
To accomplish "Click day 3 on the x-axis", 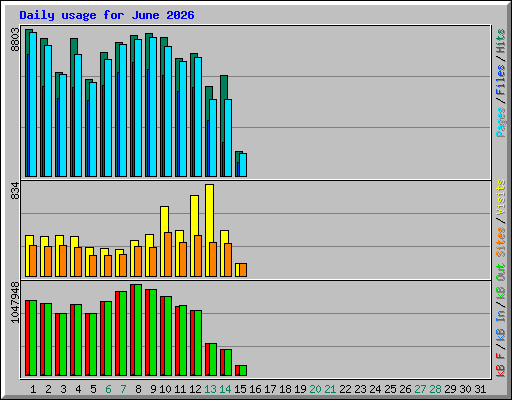I will (x=63, y=389).
